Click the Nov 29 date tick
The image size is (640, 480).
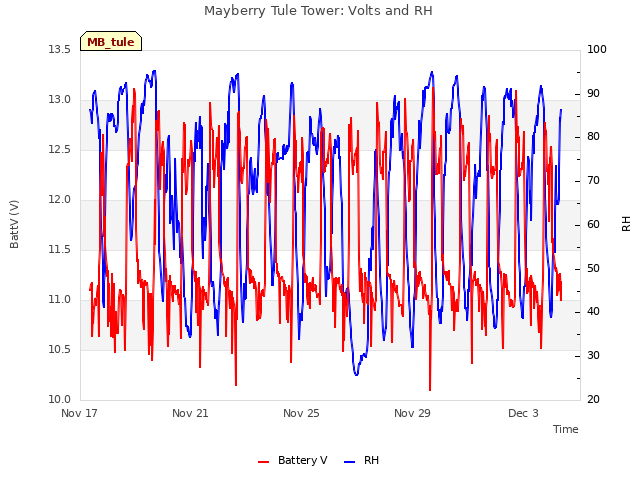[x=412, y=413]
